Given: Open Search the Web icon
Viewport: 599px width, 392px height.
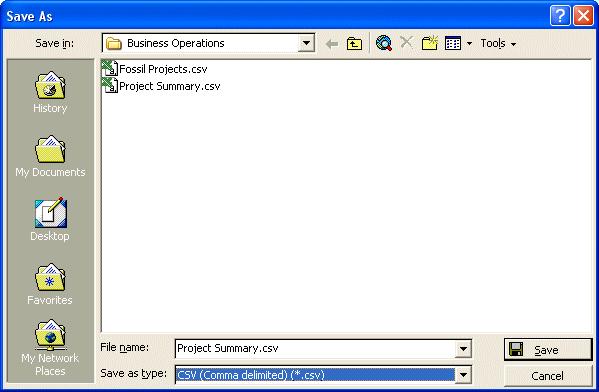Looking at the screenshot, I should 384,43.
